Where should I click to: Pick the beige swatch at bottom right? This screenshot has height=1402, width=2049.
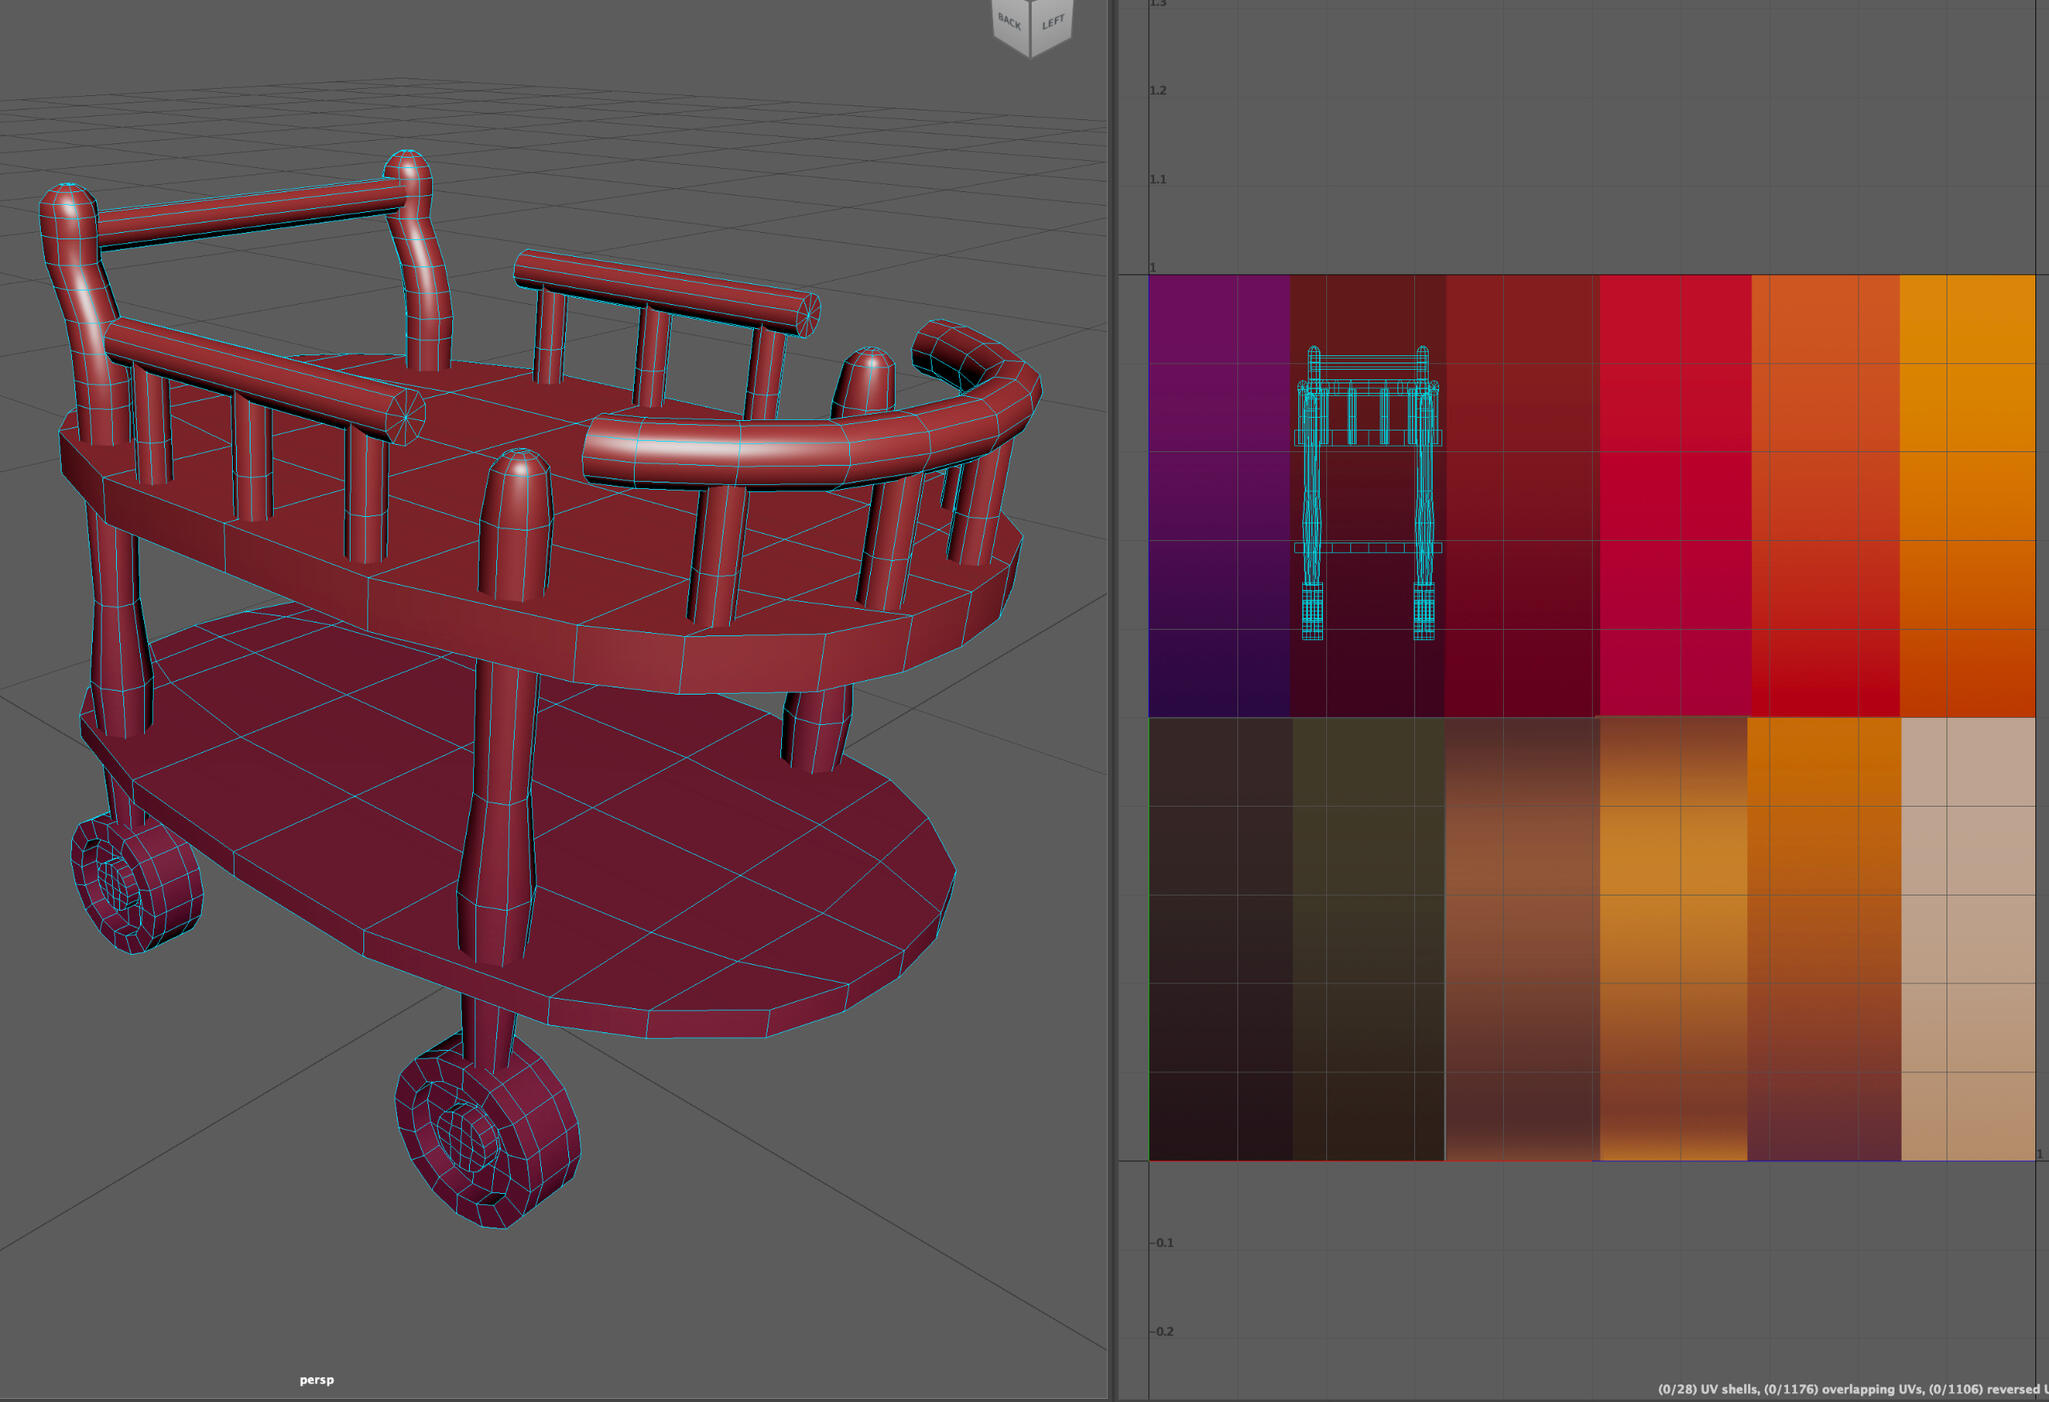tap(1967, 938)
